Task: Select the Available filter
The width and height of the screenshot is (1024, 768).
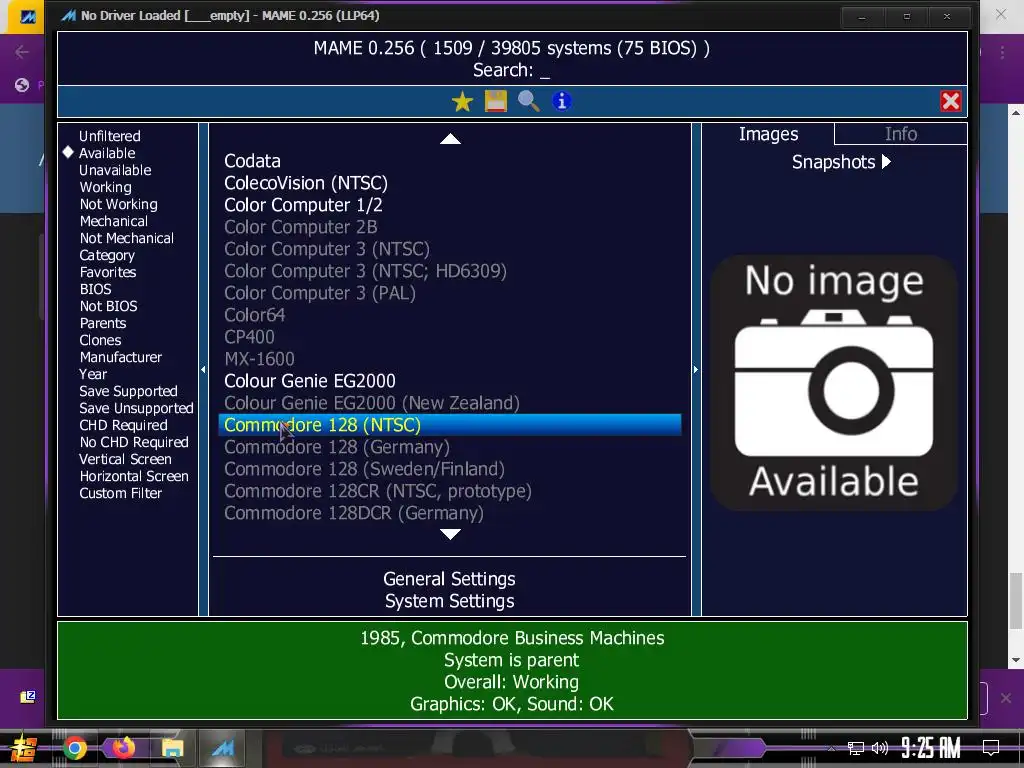Action: tap(107, 153)
